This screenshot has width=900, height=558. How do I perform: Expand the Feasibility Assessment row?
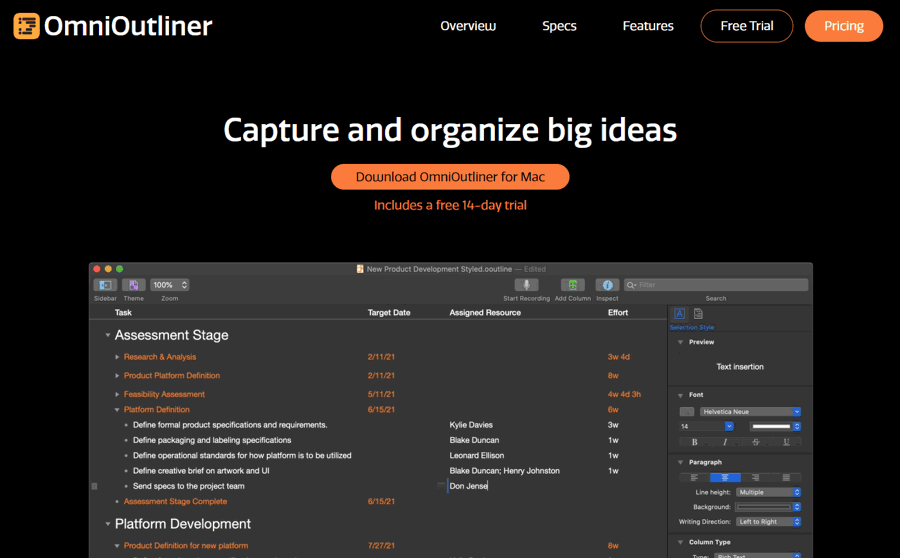tap(117, 394)
